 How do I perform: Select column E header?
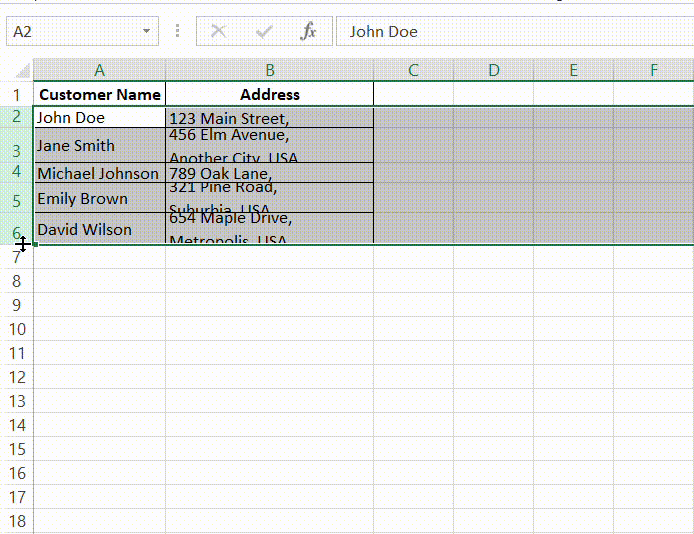pos(574,70)
